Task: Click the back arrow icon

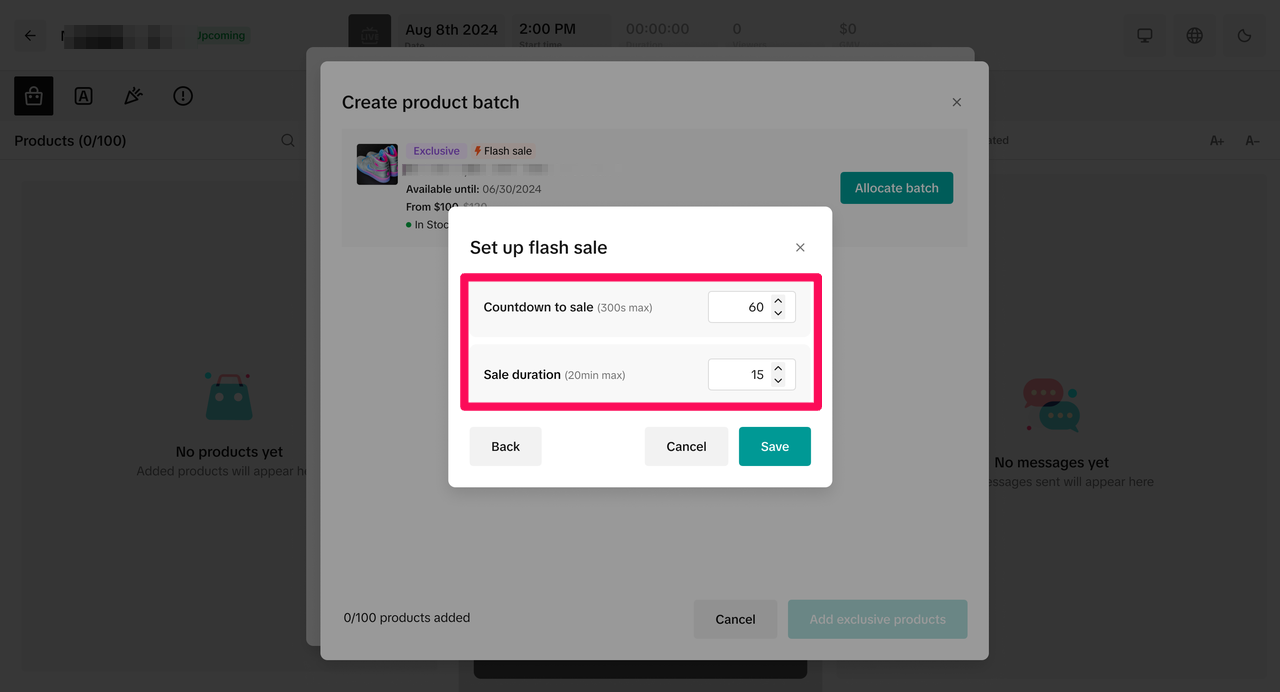Action: 30,36
